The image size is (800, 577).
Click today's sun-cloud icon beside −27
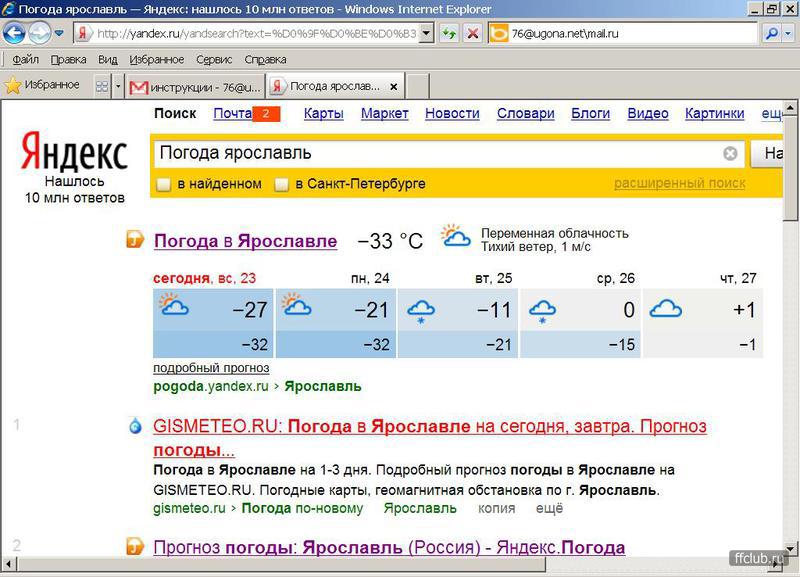(x=174, y=304)
